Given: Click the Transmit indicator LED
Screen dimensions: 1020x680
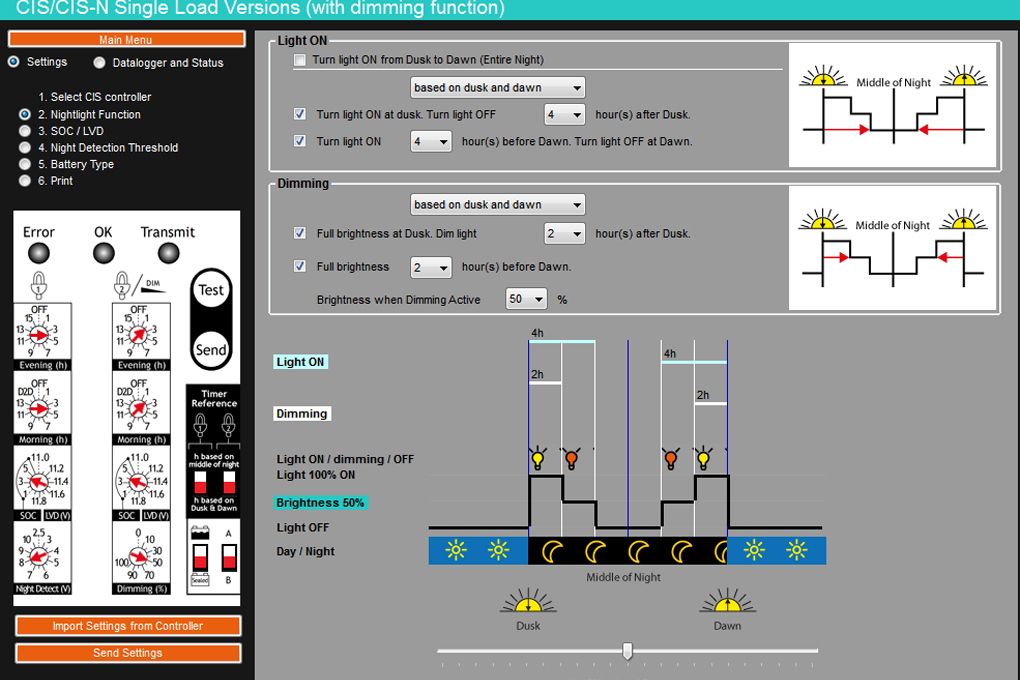Looking at the screenshot, I should point(167,253).
